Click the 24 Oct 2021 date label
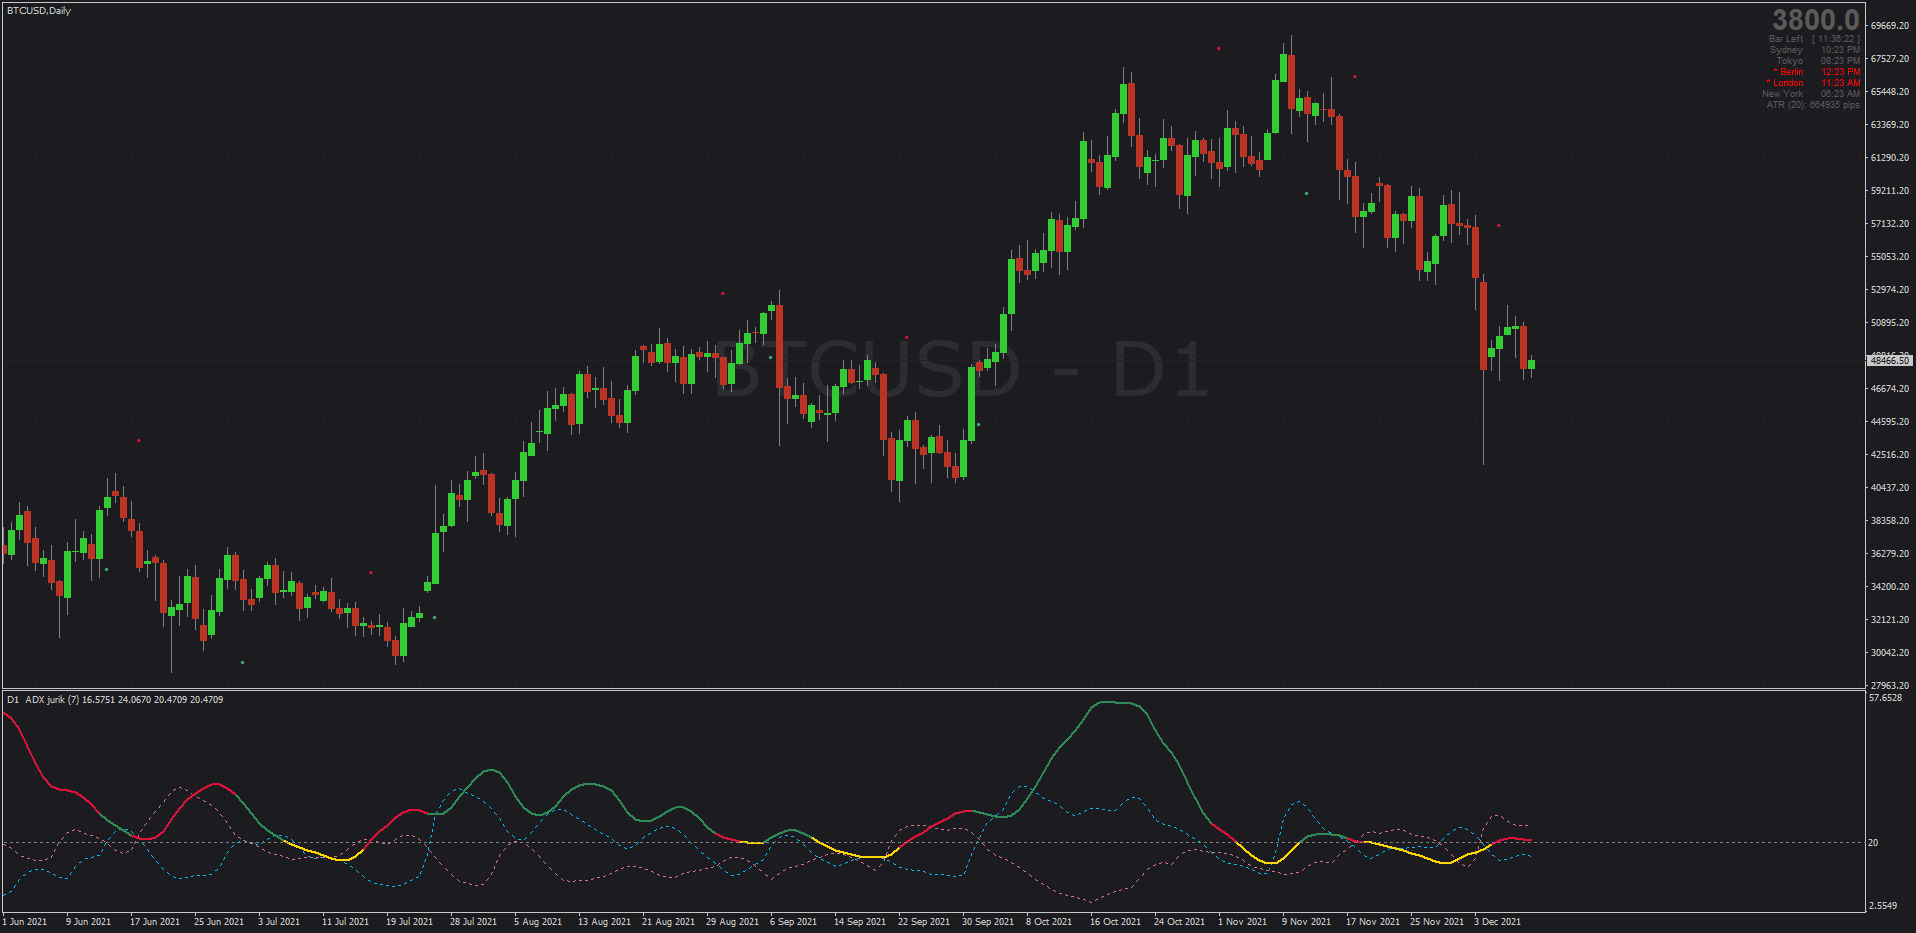This screenshot has width=1916, height=933. point(1180,922)
